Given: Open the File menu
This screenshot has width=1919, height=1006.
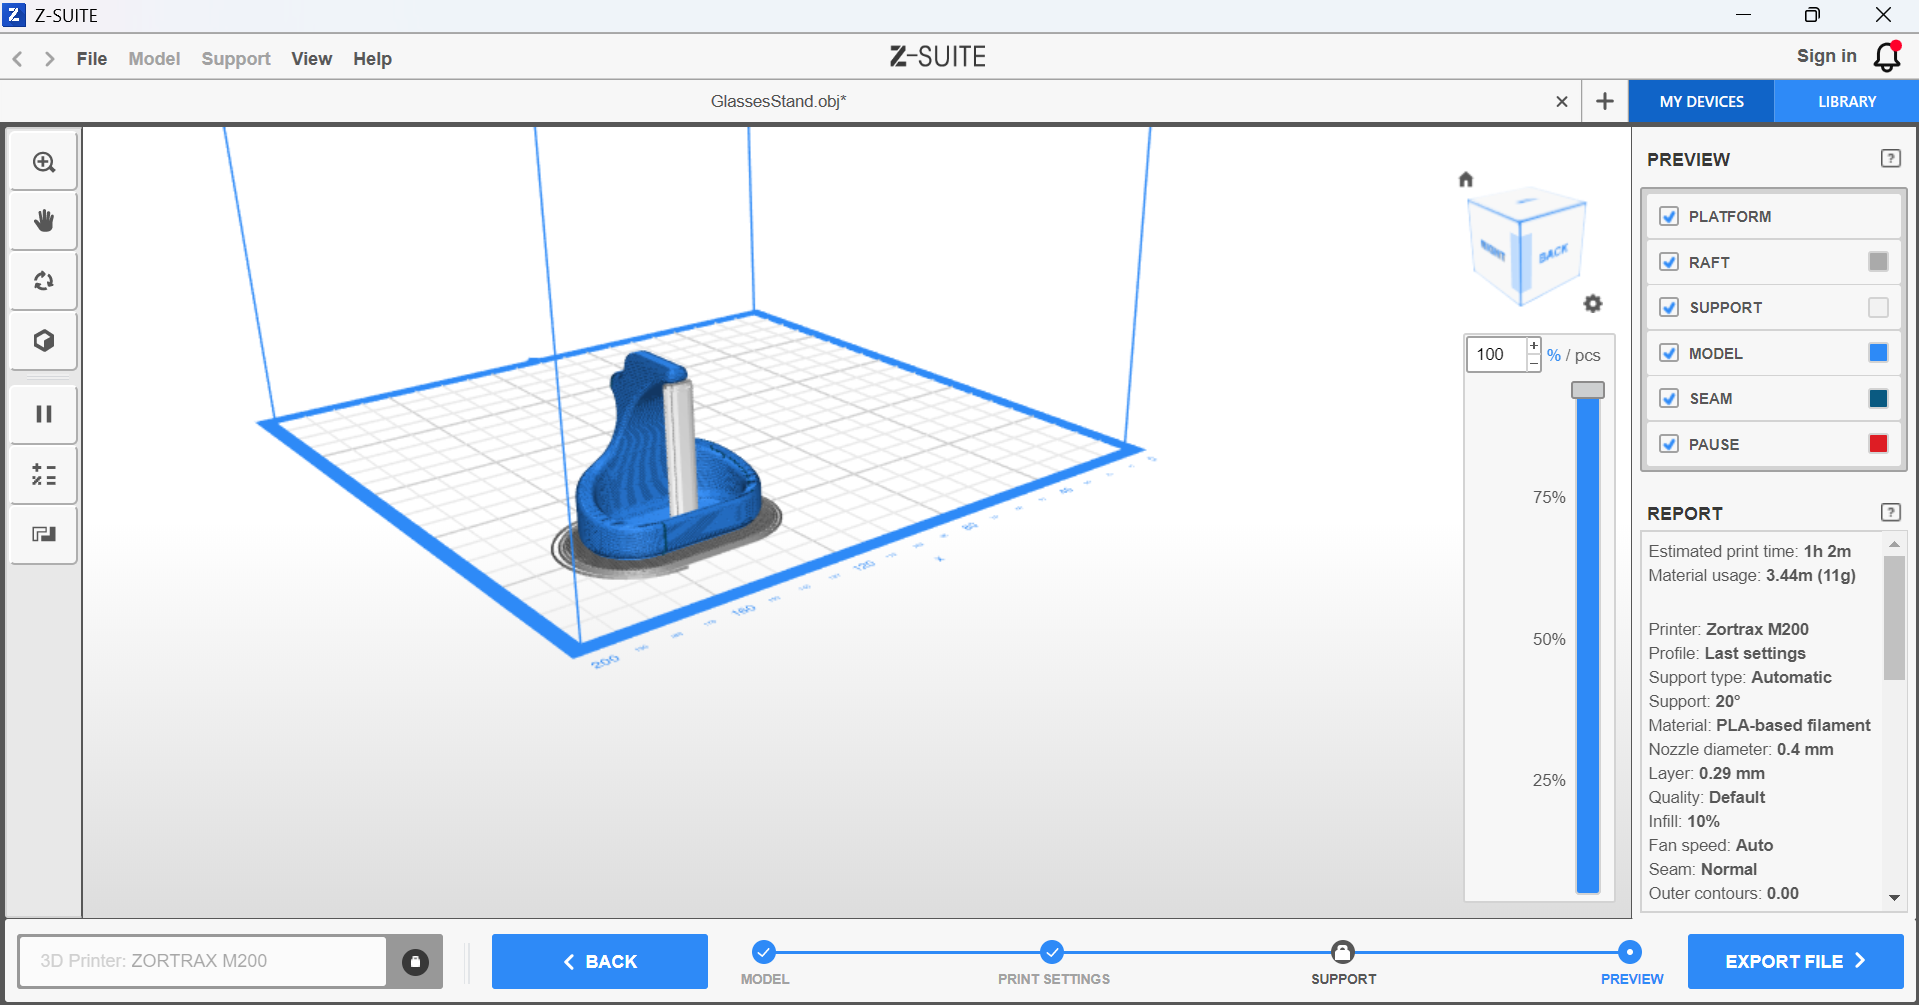Looking at the screenshot, I should 92,59.
